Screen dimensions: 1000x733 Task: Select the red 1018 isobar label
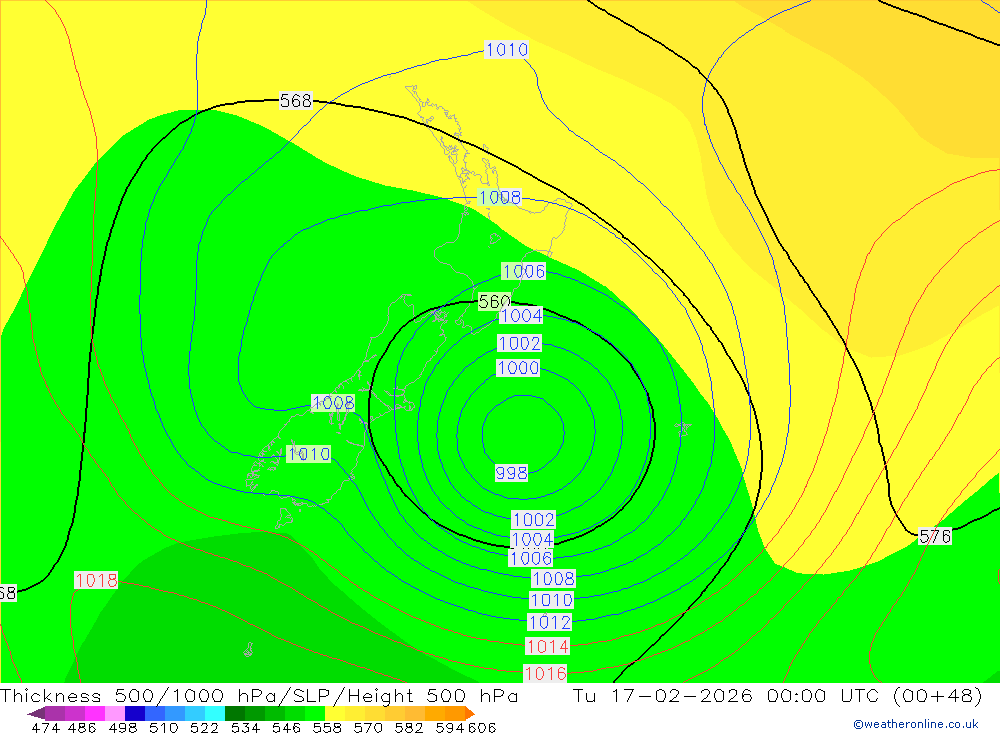tap(96, 580)
